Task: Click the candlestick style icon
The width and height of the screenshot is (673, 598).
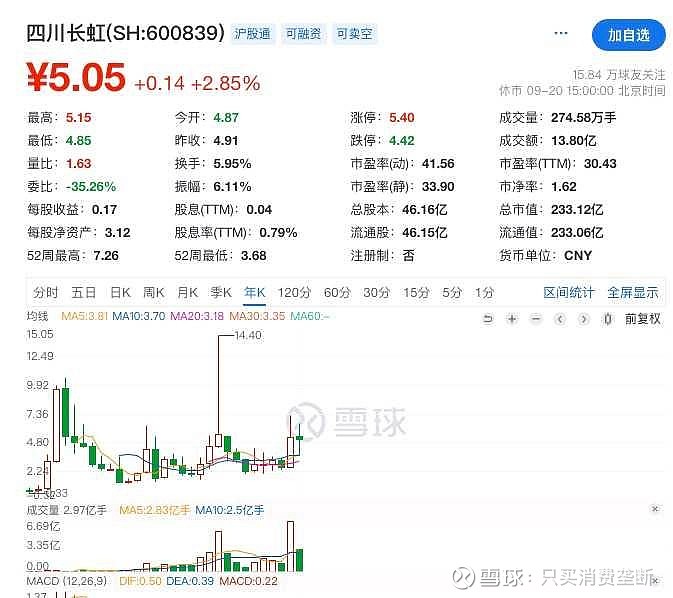Action: click(x=608, y=319)
